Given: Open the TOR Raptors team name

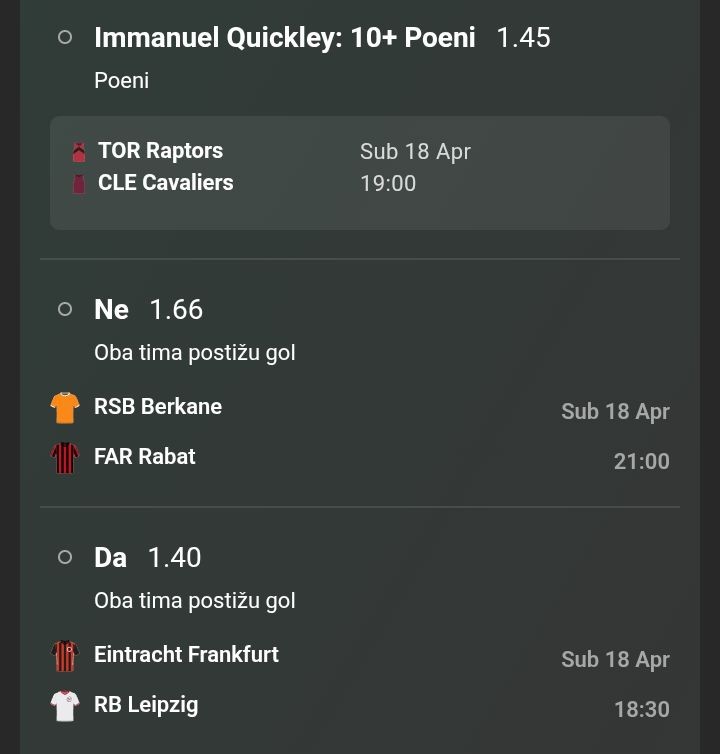Looking at the screenshot, I should [160, 151].
